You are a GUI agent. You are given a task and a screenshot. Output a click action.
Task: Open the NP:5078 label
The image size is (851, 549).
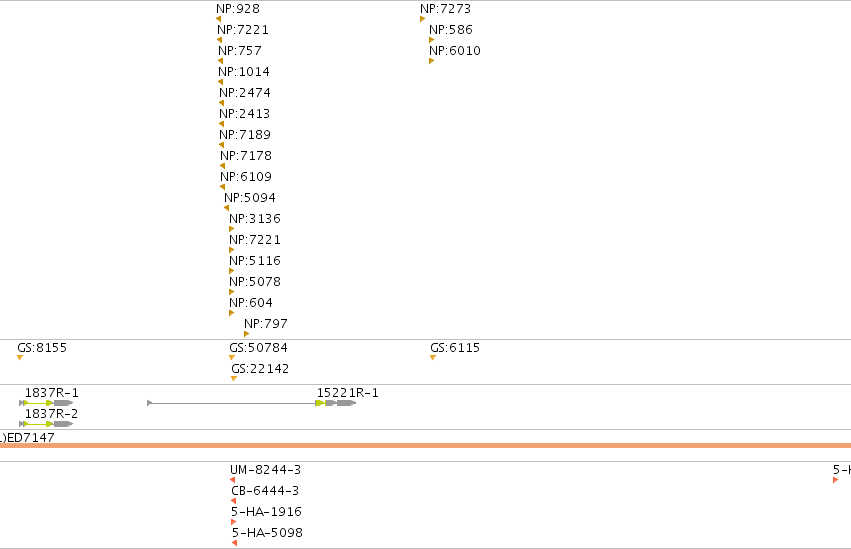[255, 282]
